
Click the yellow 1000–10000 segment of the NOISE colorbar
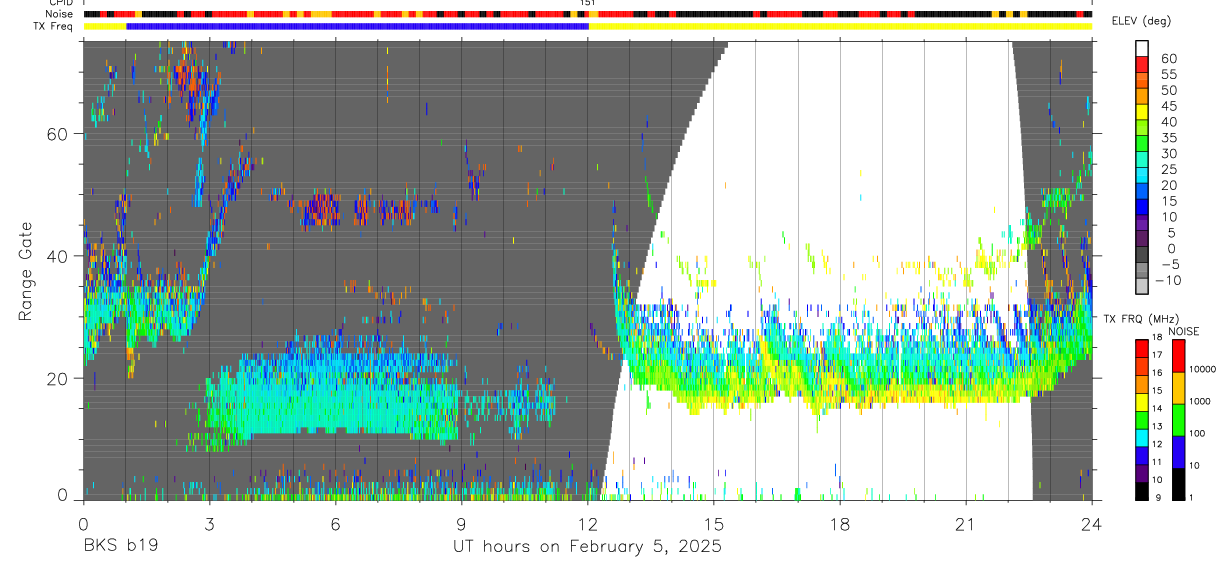[1178, 388]
